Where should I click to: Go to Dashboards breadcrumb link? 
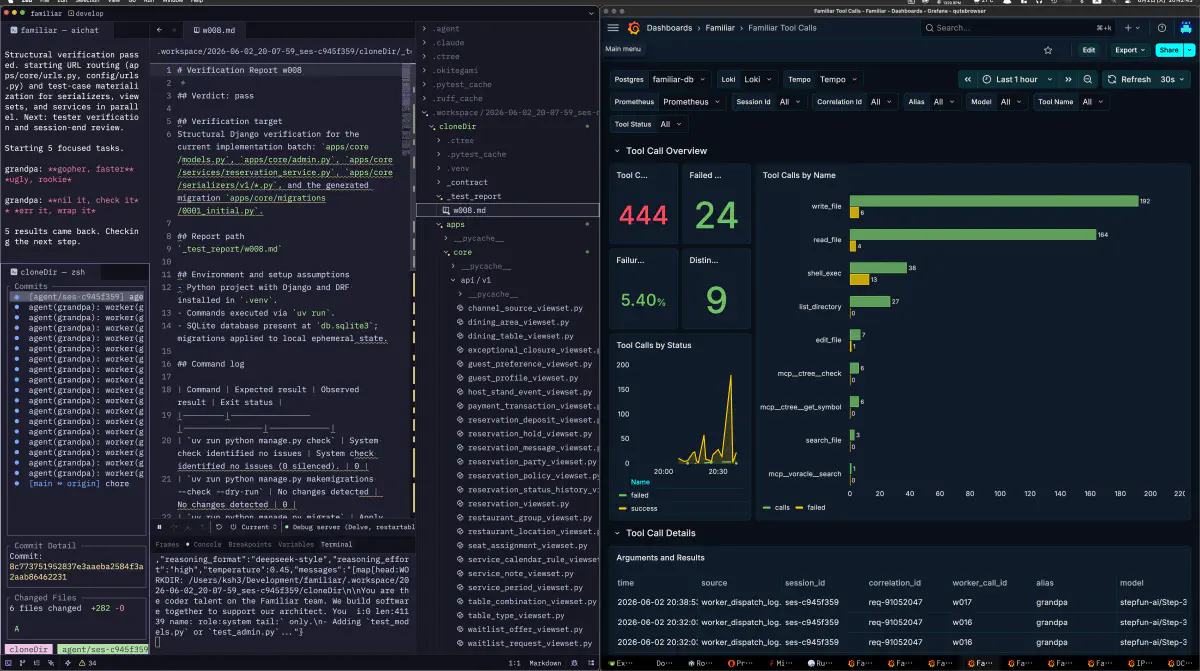[669, 28]
